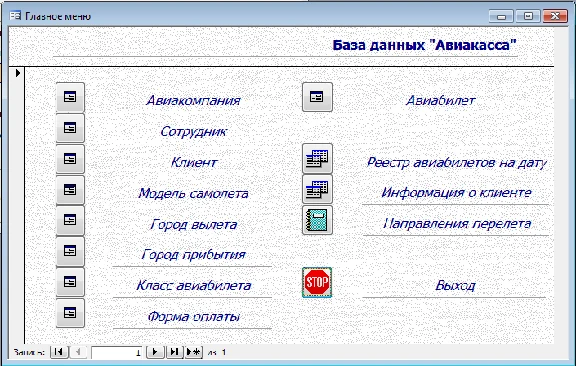576x366 pixels.
Task: Run the Реестр авиабилетов на дату query
Action: click(x=317, y=159)
